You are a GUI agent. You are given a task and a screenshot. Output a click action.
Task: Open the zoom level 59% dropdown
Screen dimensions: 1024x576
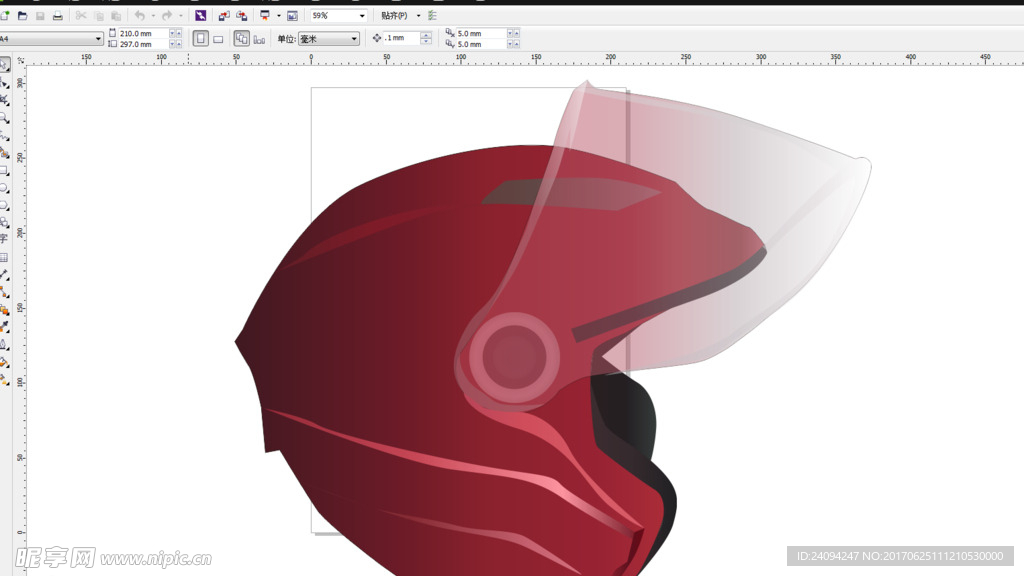[x=361, y=16]
